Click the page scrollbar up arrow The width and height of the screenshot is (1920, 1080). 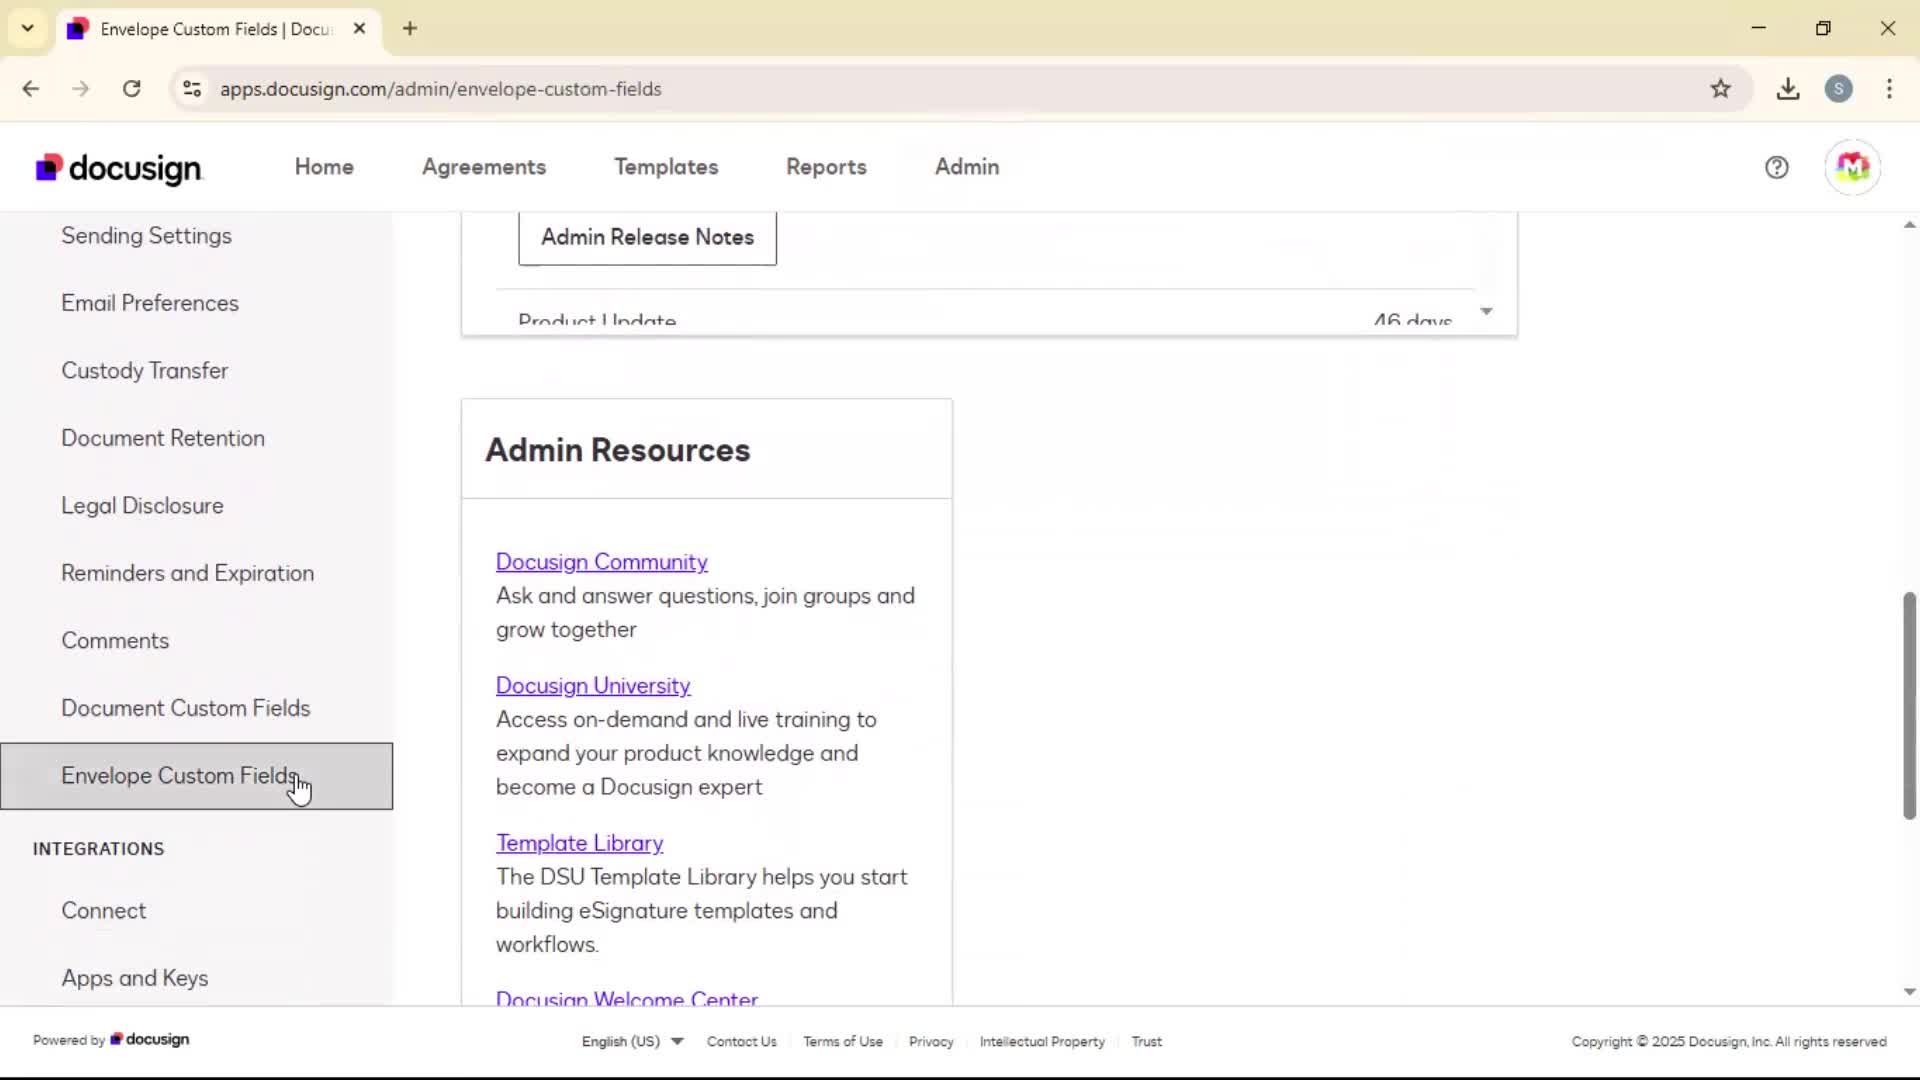(1909, 225)
